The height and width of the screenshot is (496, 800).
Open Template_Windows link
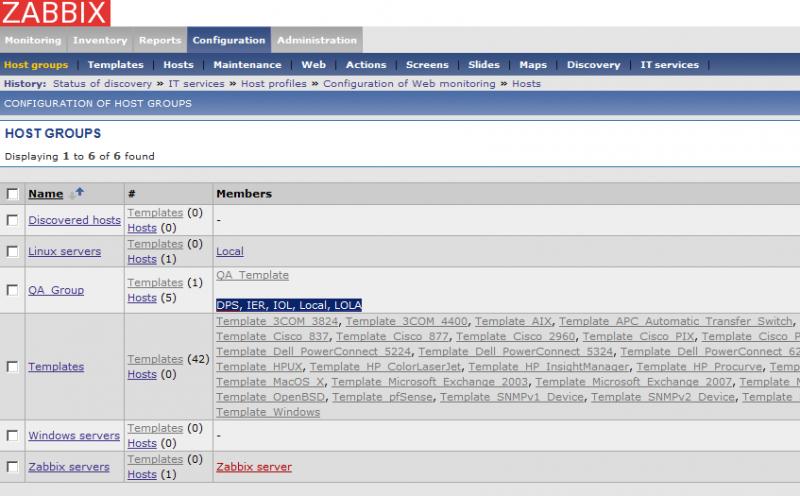point(268,412)
